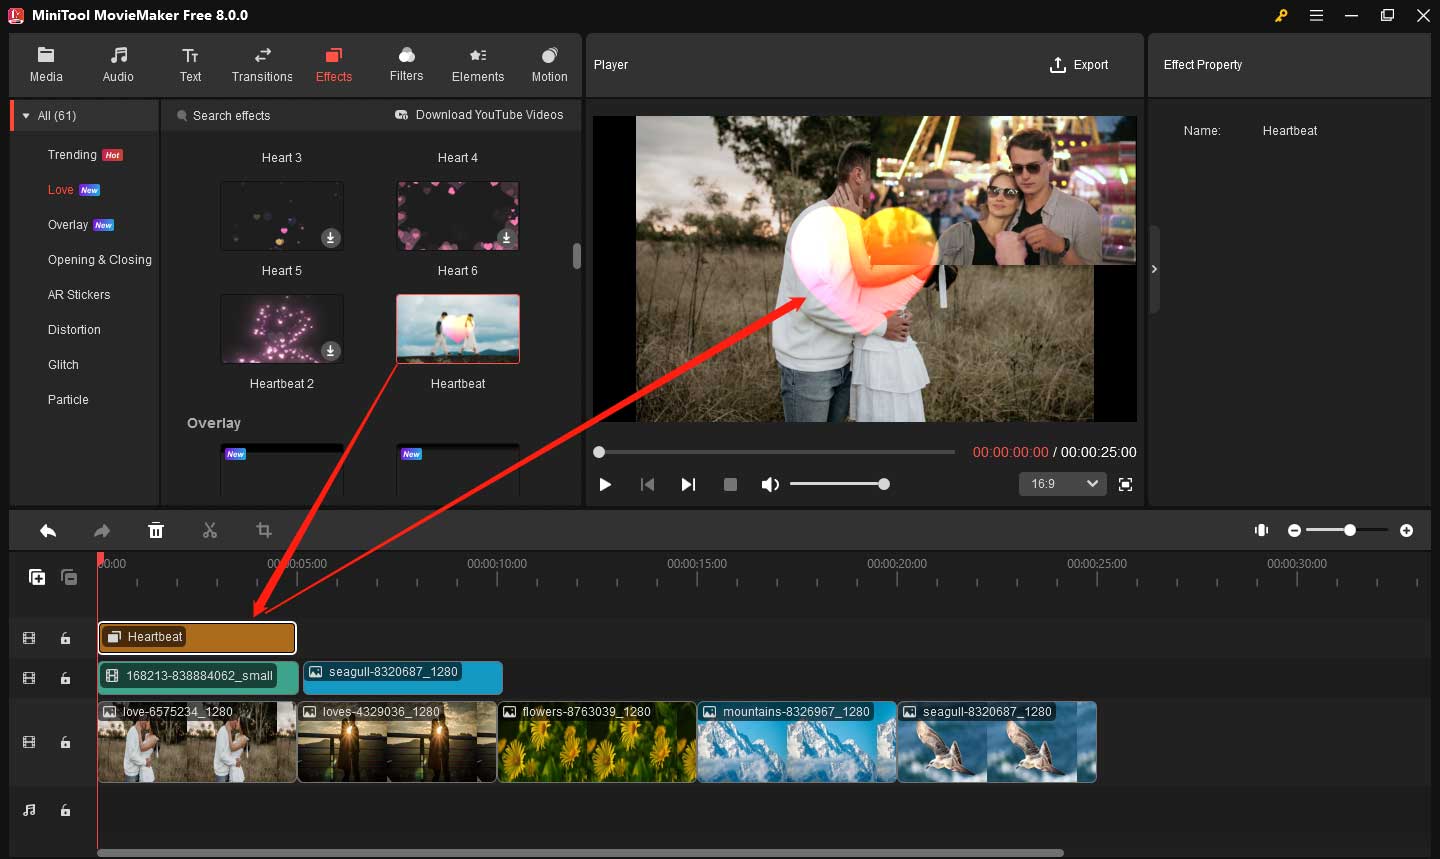Delete the selected clip with the trash icon
The width and height of the screenshot is (1440, 859).
pyautogui.click(x=156, y=530)
